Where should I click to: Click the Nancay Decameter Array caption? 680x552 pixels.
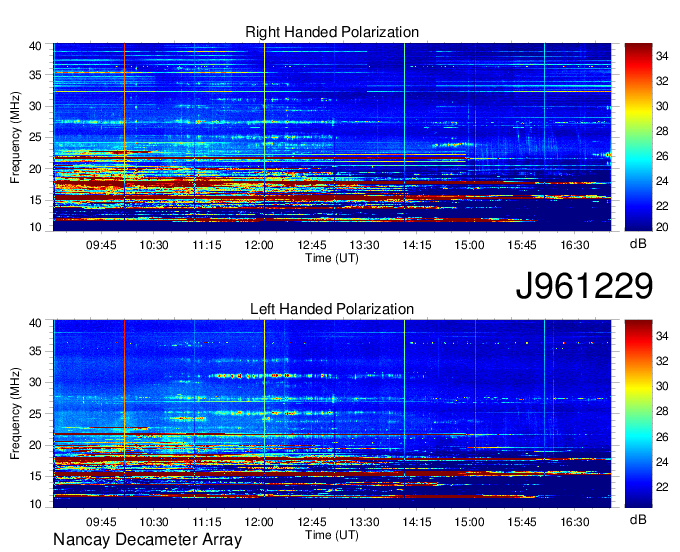[147, 540]
